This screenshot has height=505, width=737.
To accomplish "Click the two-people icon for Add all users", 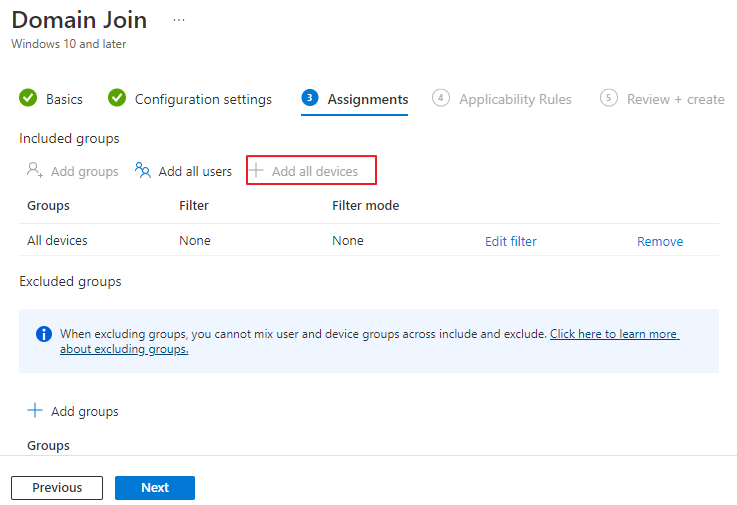I will pos(142,170).
